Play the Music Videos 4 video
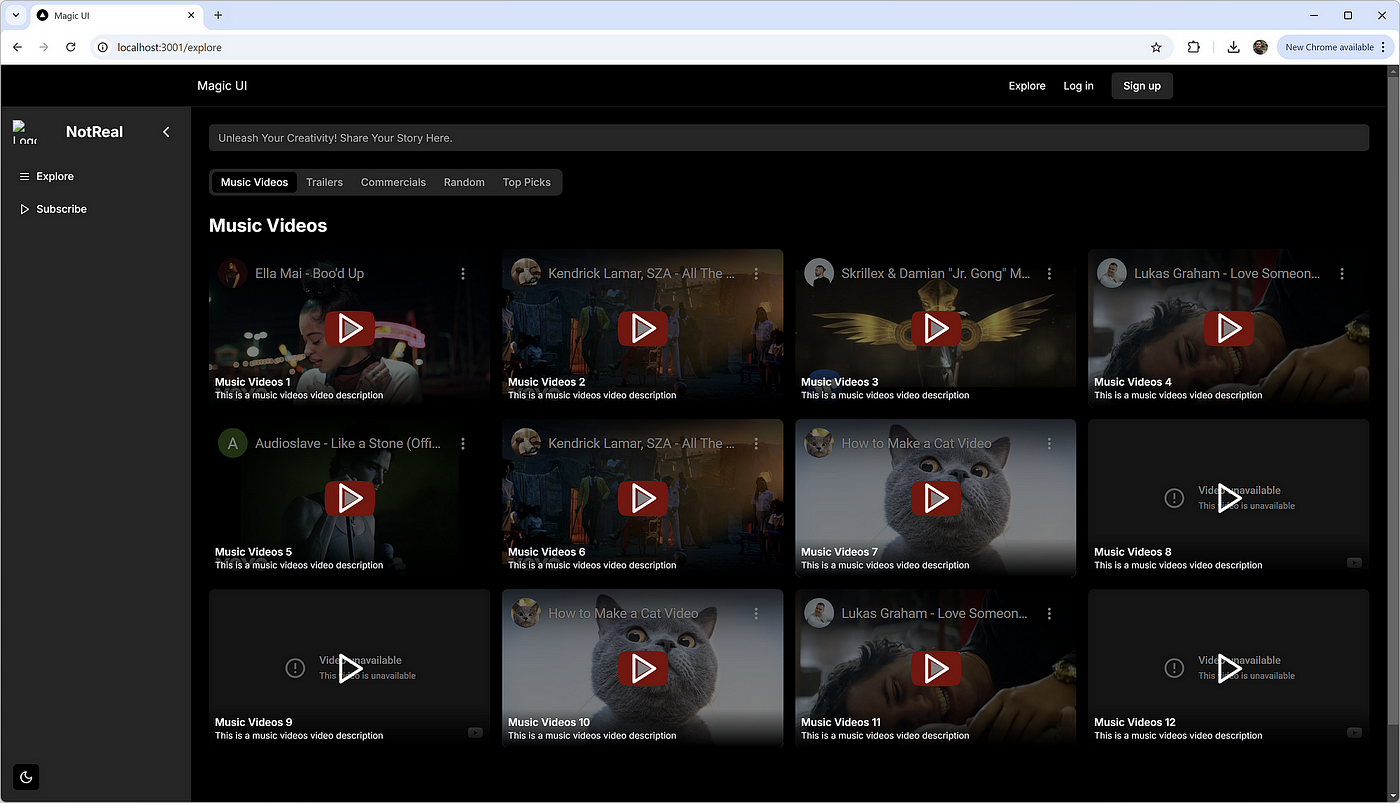1400x803 pixels. coord(1229,328)
